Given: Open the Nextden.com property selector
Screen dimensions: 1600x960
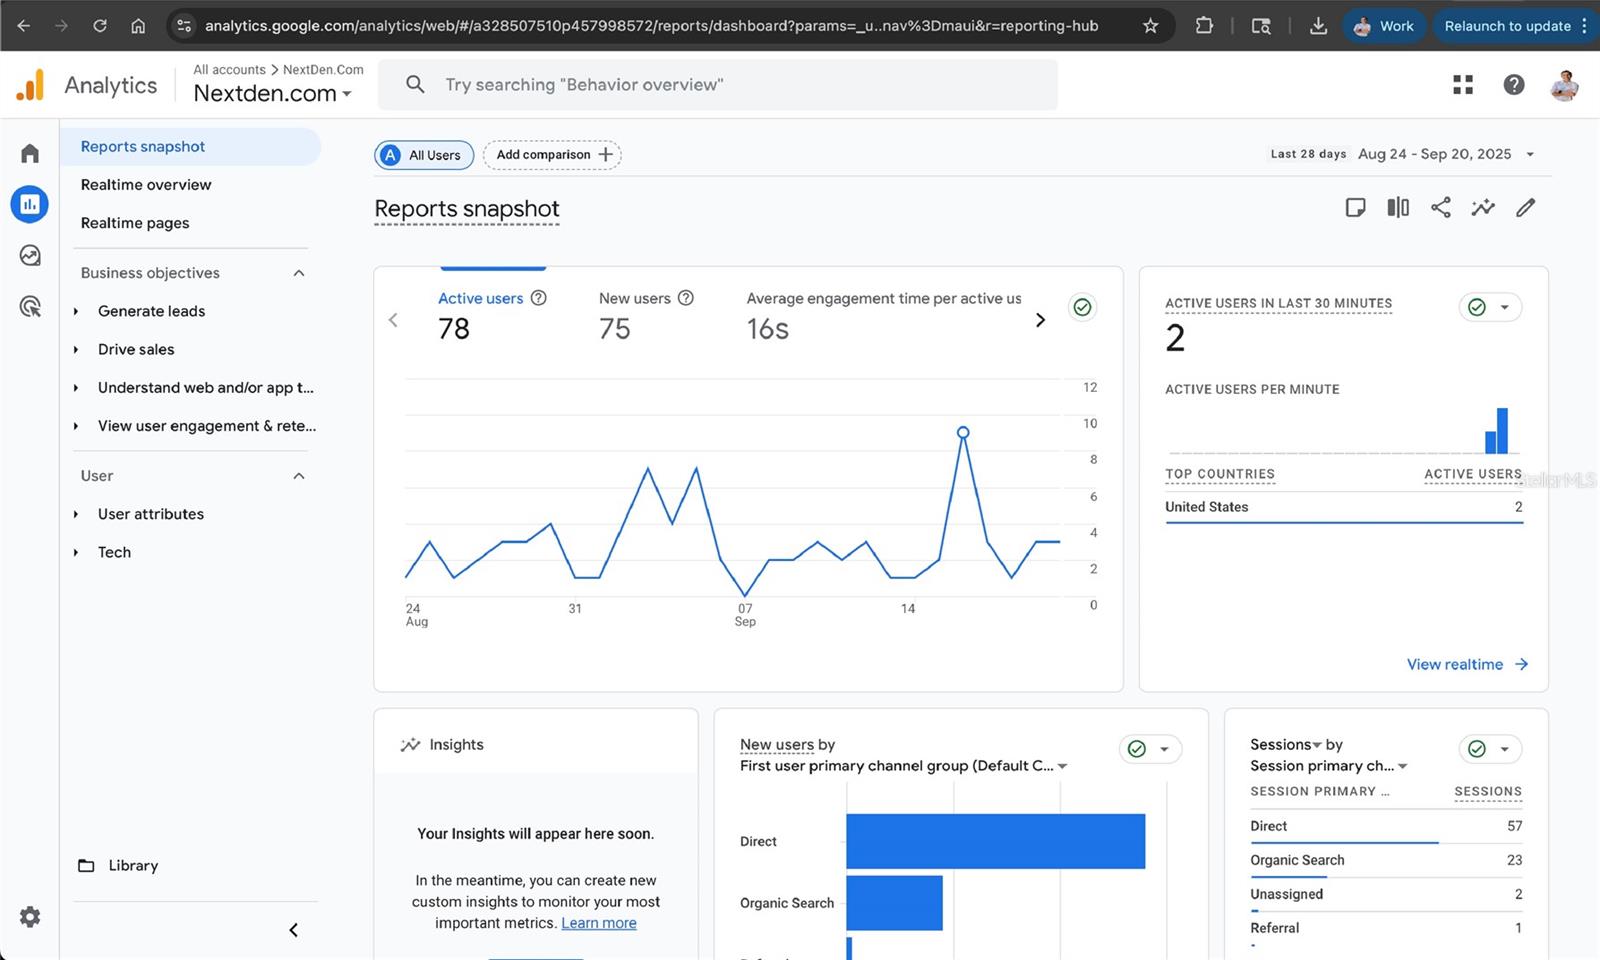Looking at the screenshot, I should (x=272, y=94).
